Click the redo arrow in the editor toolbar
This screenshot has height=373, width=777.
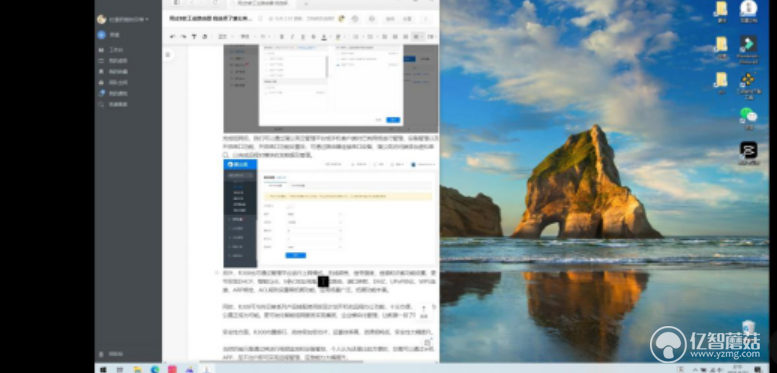click(183, 37)
